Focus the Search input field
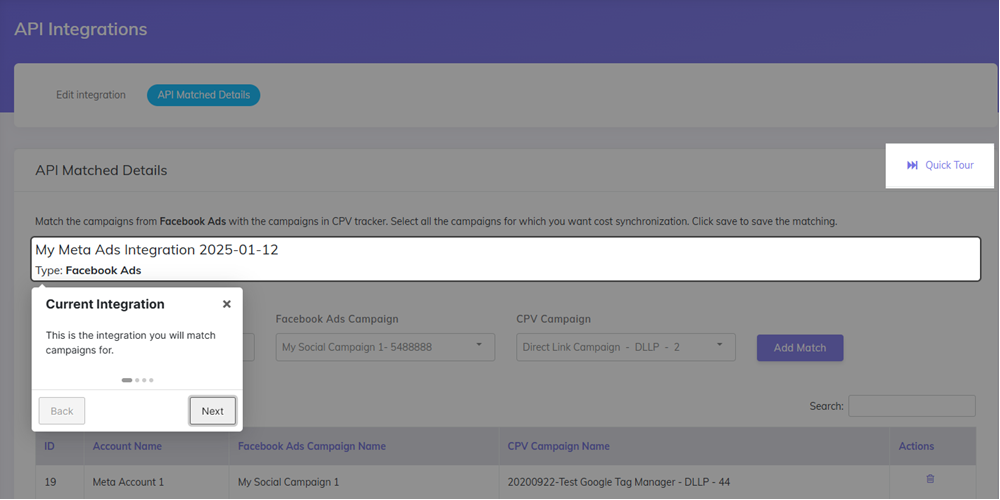1000x500 pixels. 911,406
